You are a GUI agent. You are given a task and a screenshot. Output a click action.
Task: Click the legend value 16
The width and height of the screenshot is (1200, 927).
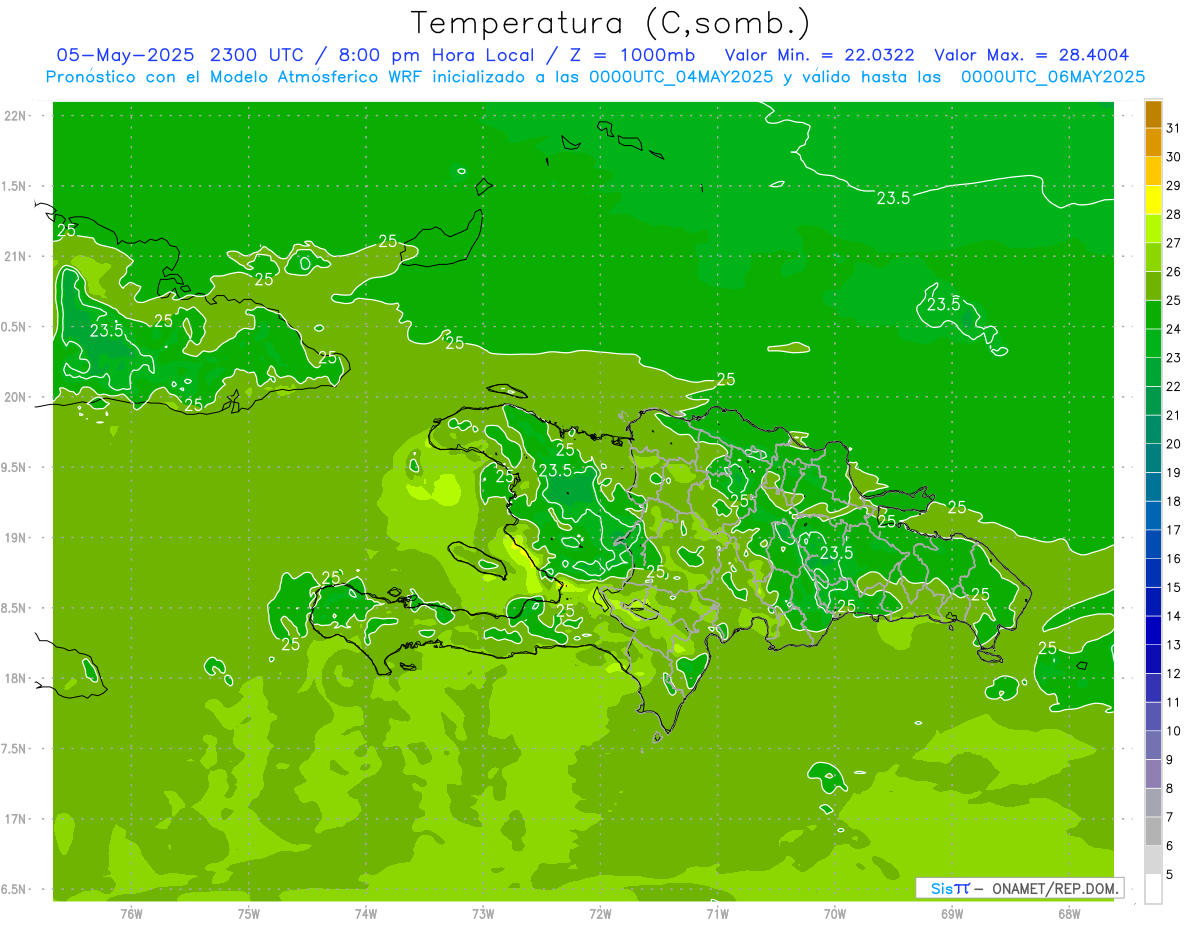pos(1174,559)
